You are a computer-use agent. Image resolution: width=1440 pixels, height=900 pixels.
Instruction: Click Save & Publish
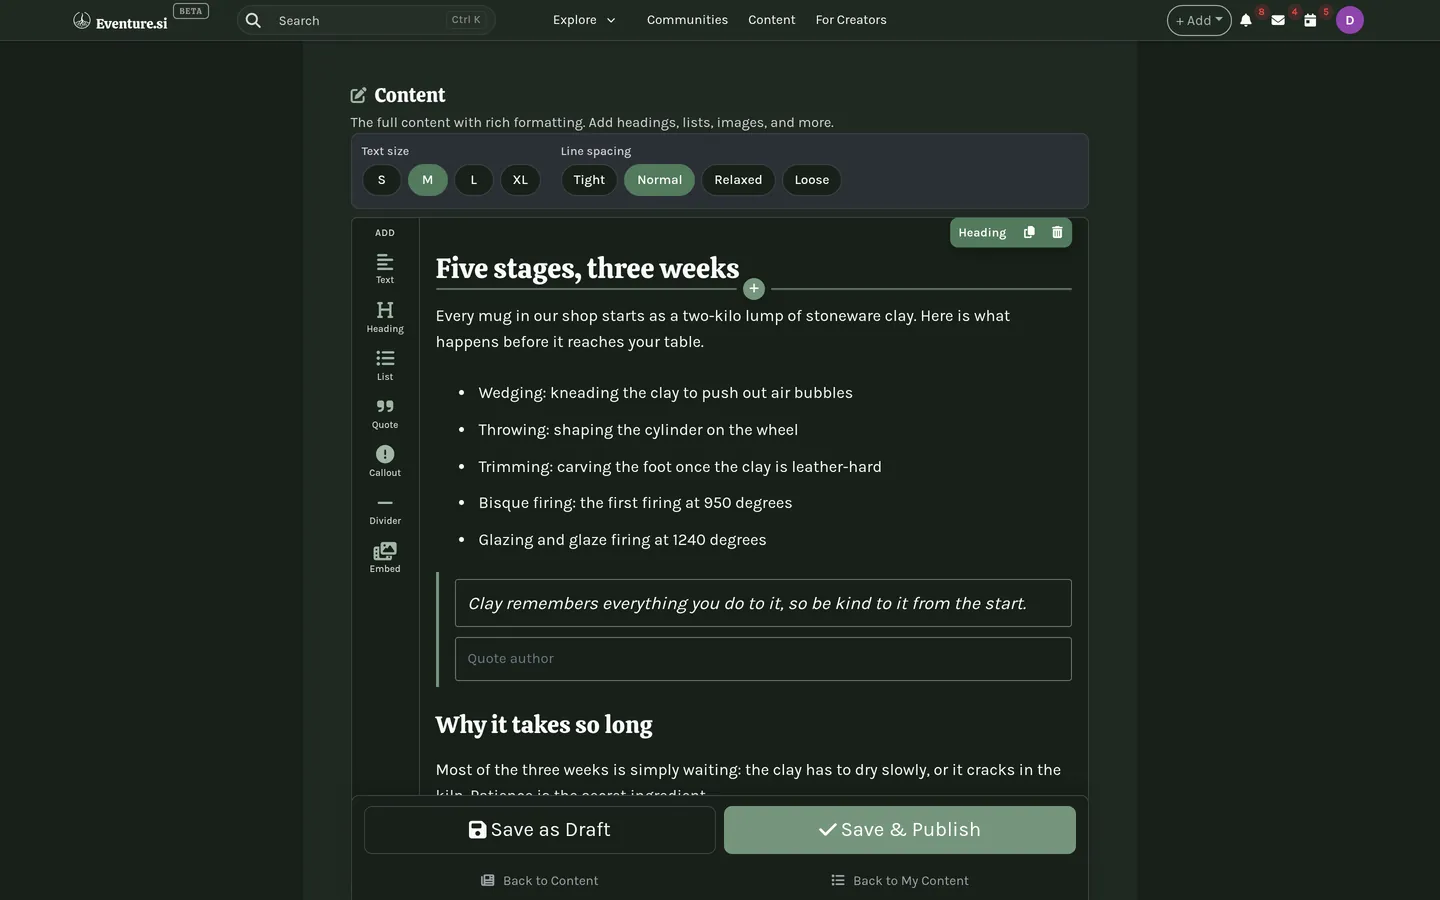point(900,830)
